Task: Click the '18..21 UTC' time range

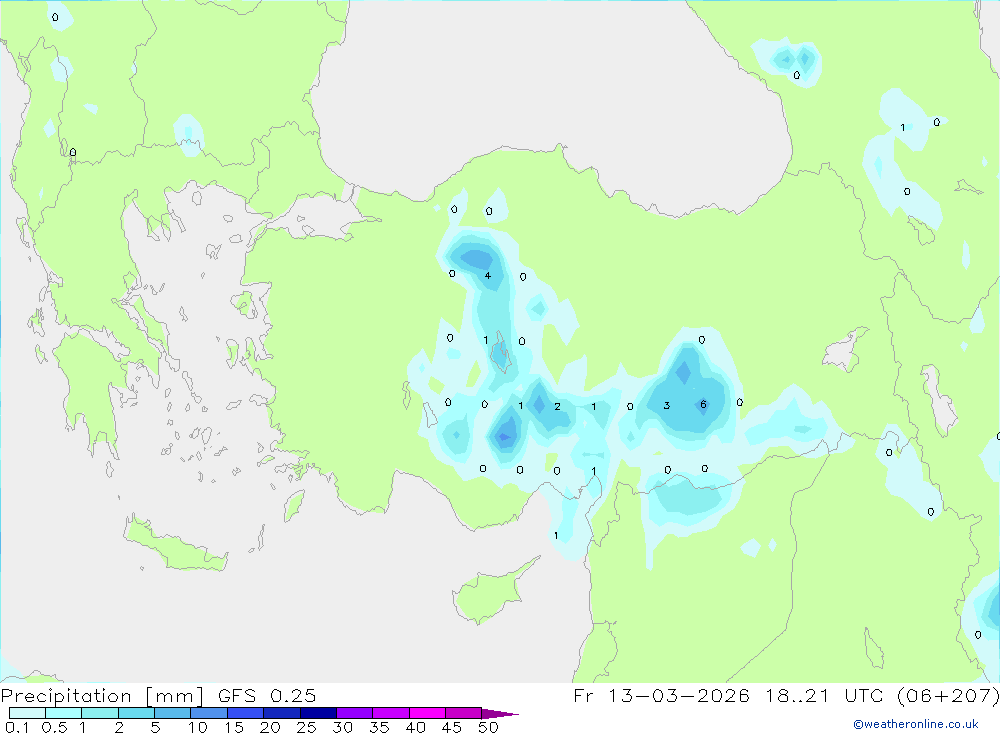Action: point(814,695)
